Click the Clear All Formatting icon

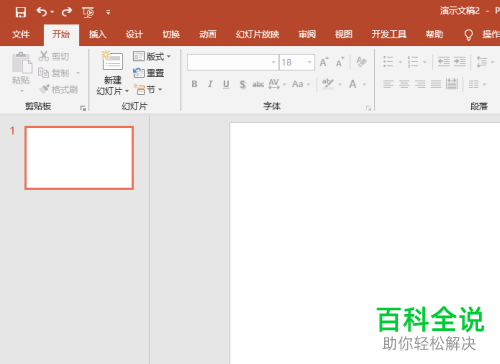361,62
